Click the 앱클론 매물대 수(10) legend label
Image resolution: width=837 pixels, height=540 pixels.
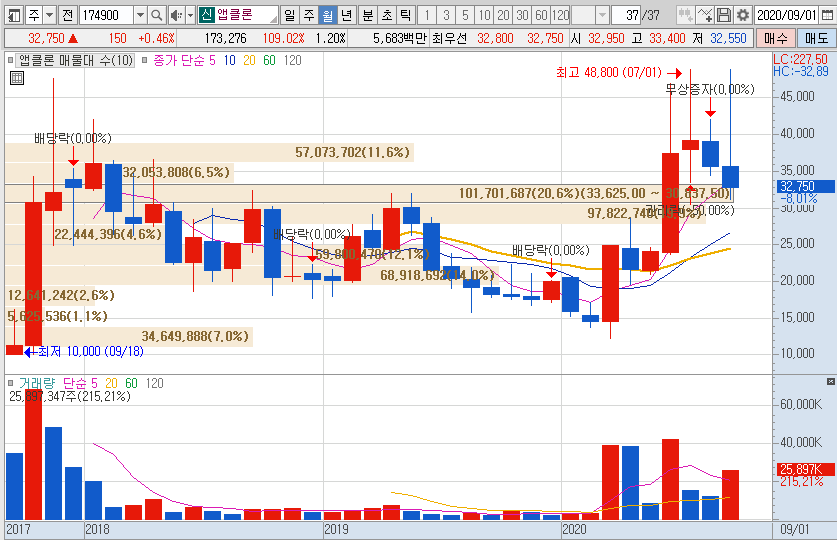[76, 60]
